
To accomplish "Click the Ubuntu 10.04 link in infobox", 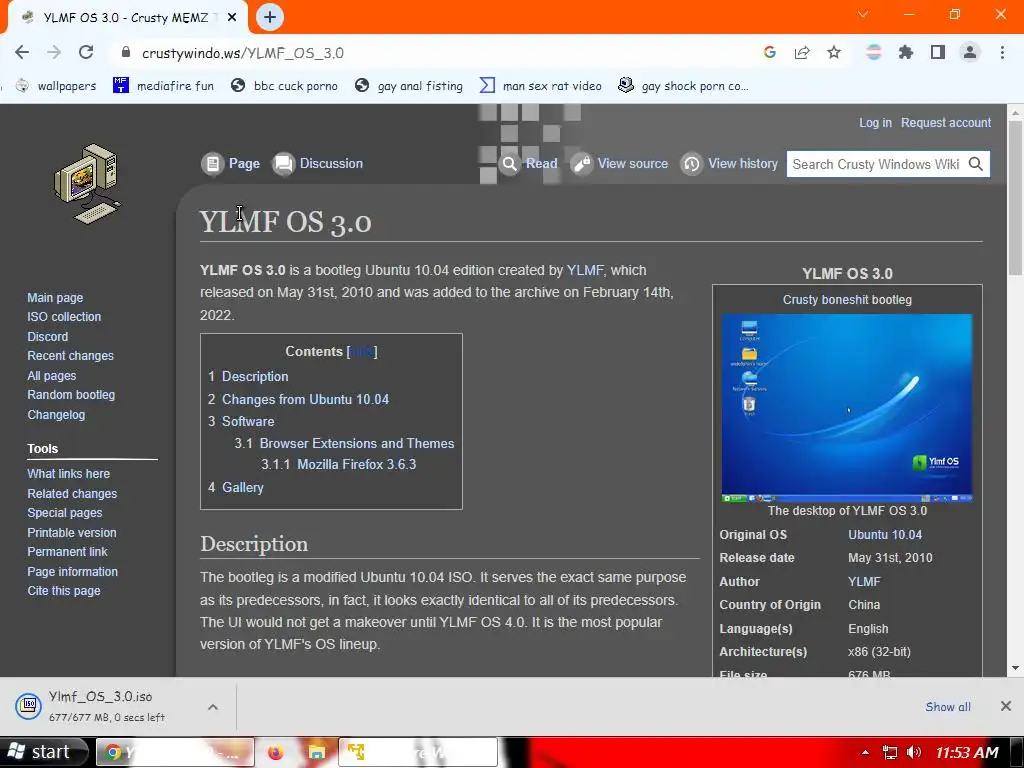I will pyautogui.click(x=885, y=535).
